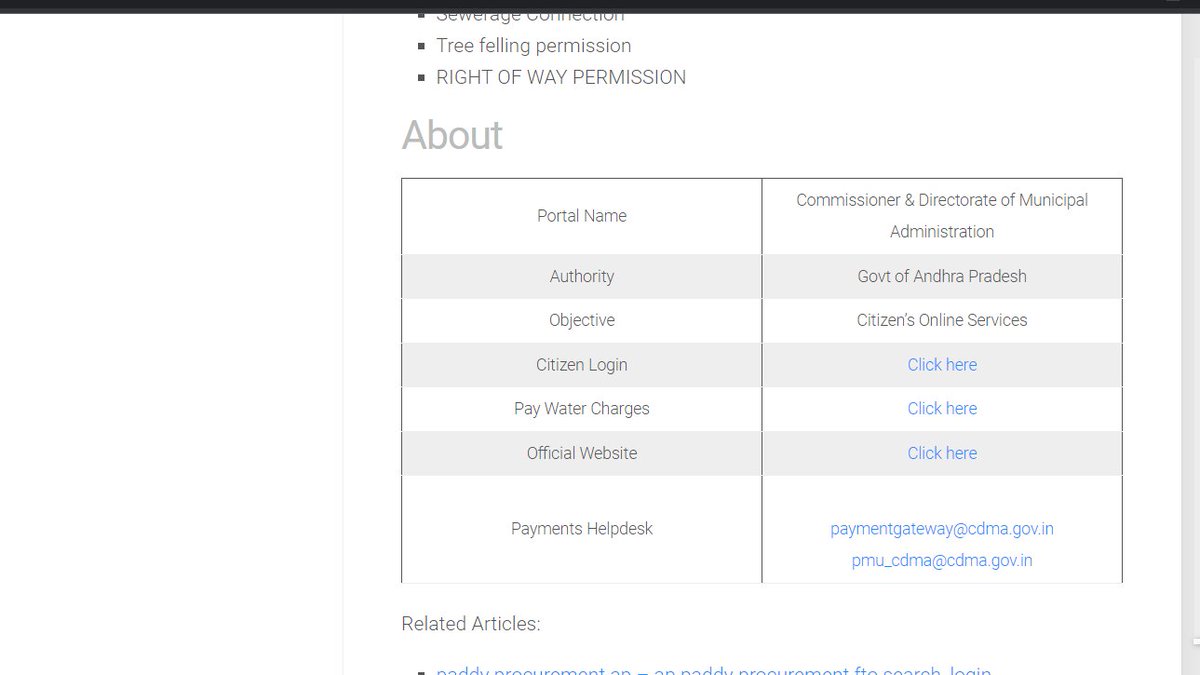Open the Official Website 'Click here' link
This screenshot has width=1200, height=675.
942,453
